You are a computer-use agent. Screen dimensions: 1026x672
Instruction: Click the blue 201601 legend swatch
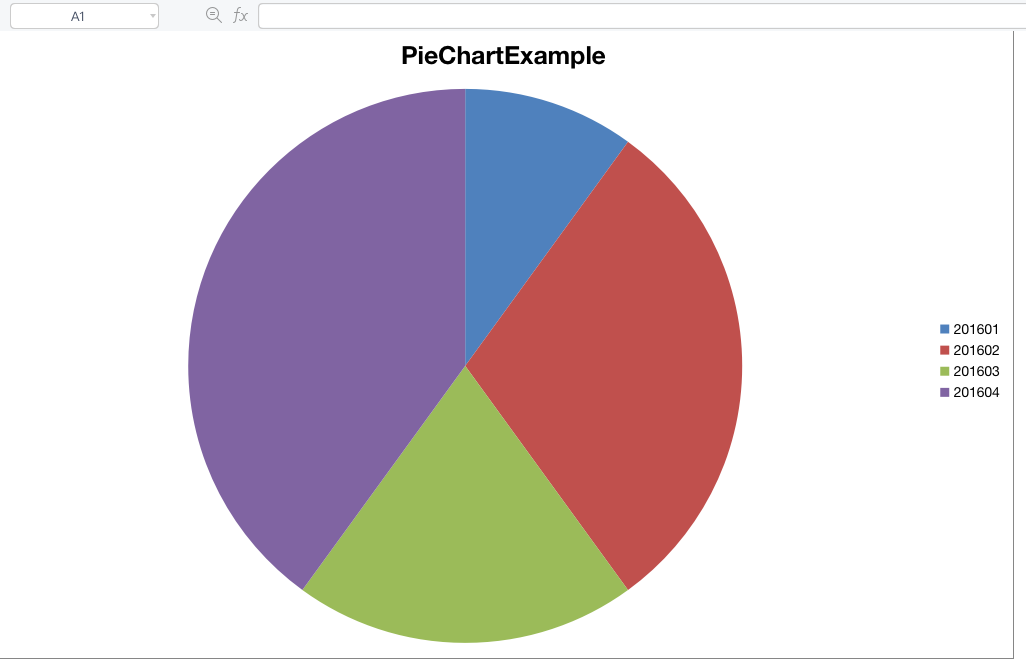(944, 329)
